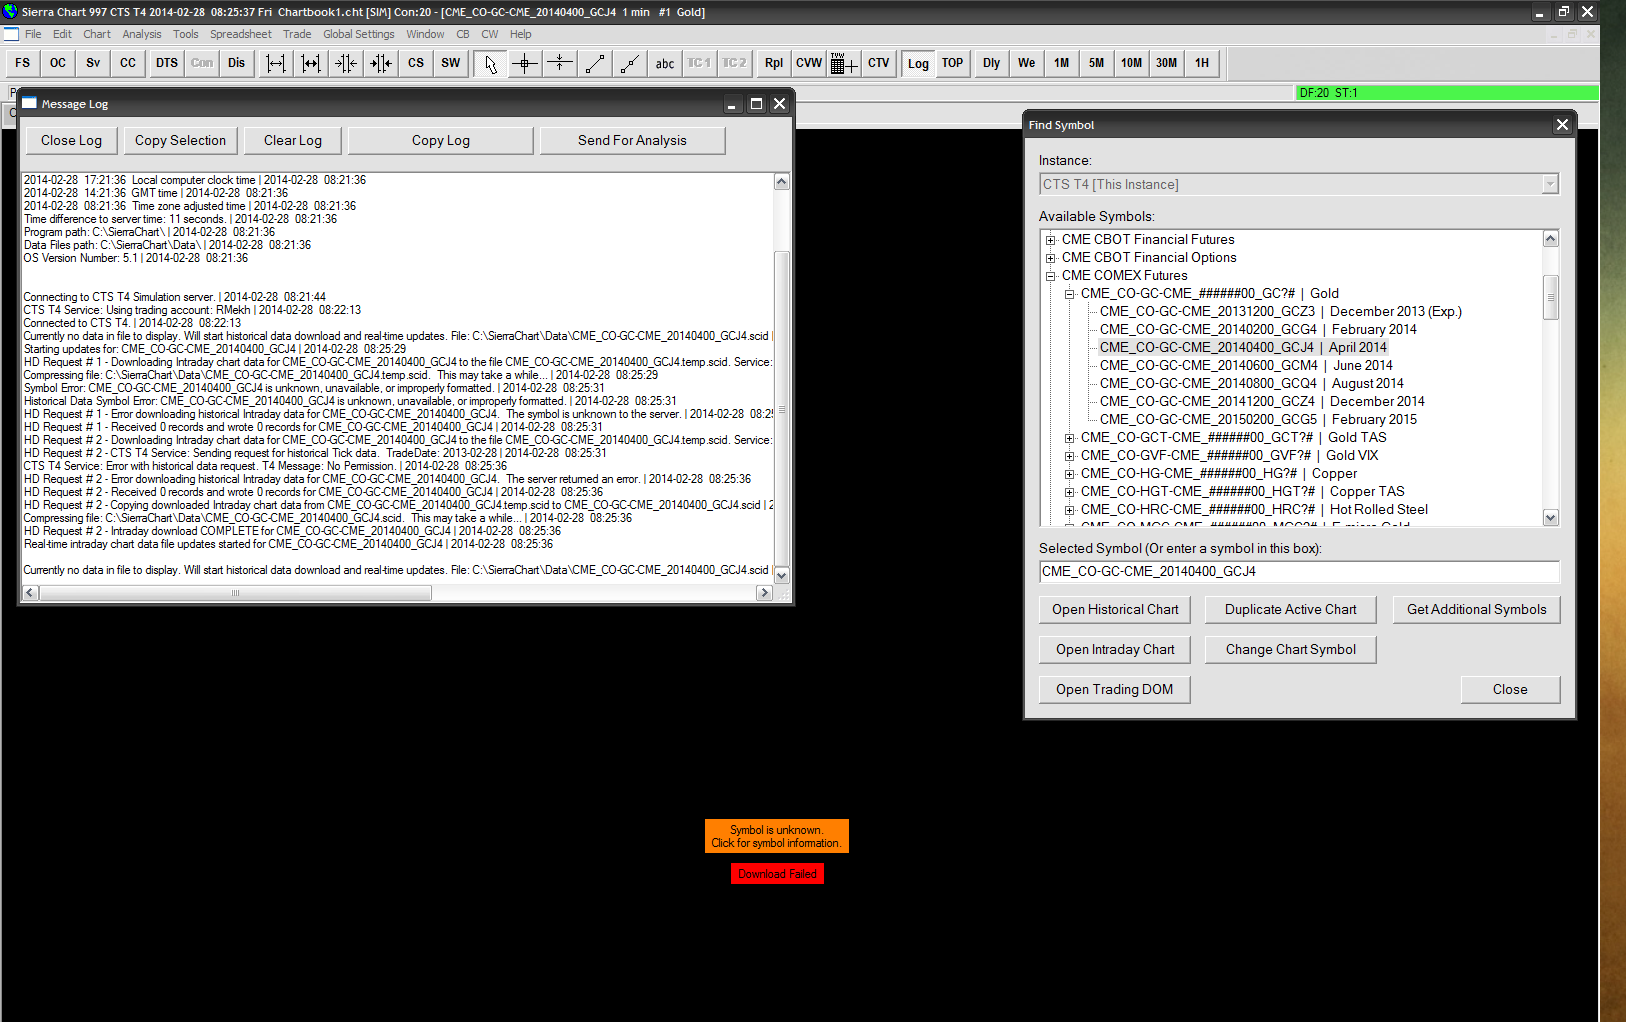The image size is (1626, 1022).
Task: Click the TOP toolbar button
Action: 953,63
